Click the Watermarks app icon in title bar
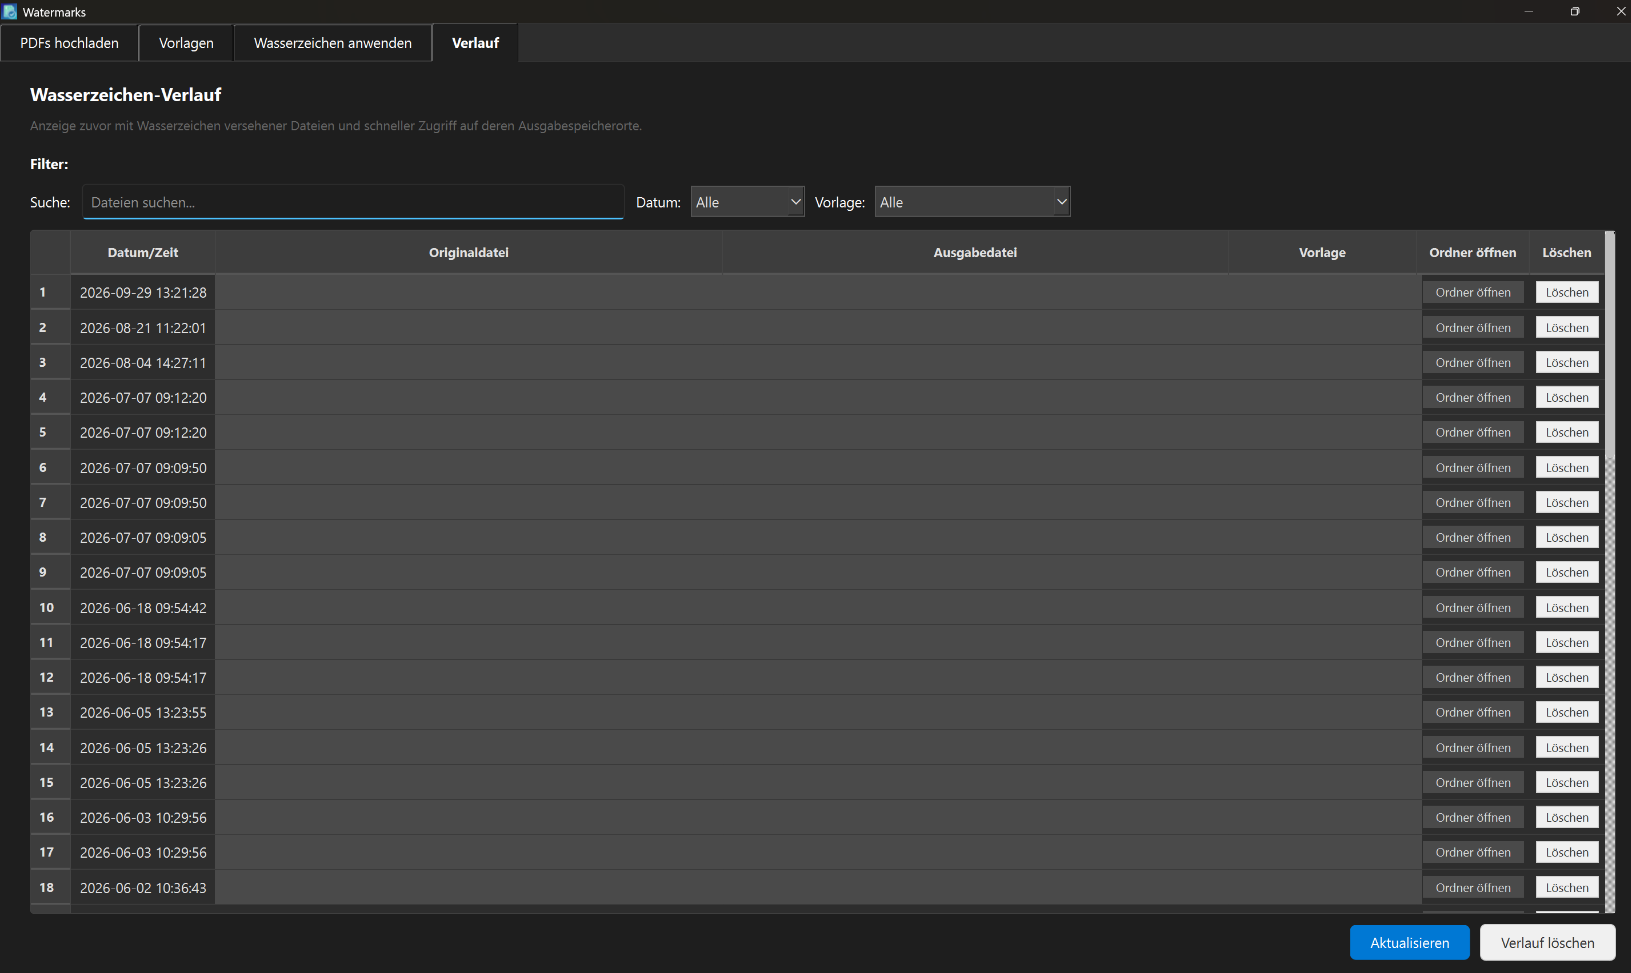Screen dimensions: 1631x973 (x=10, y=12)
